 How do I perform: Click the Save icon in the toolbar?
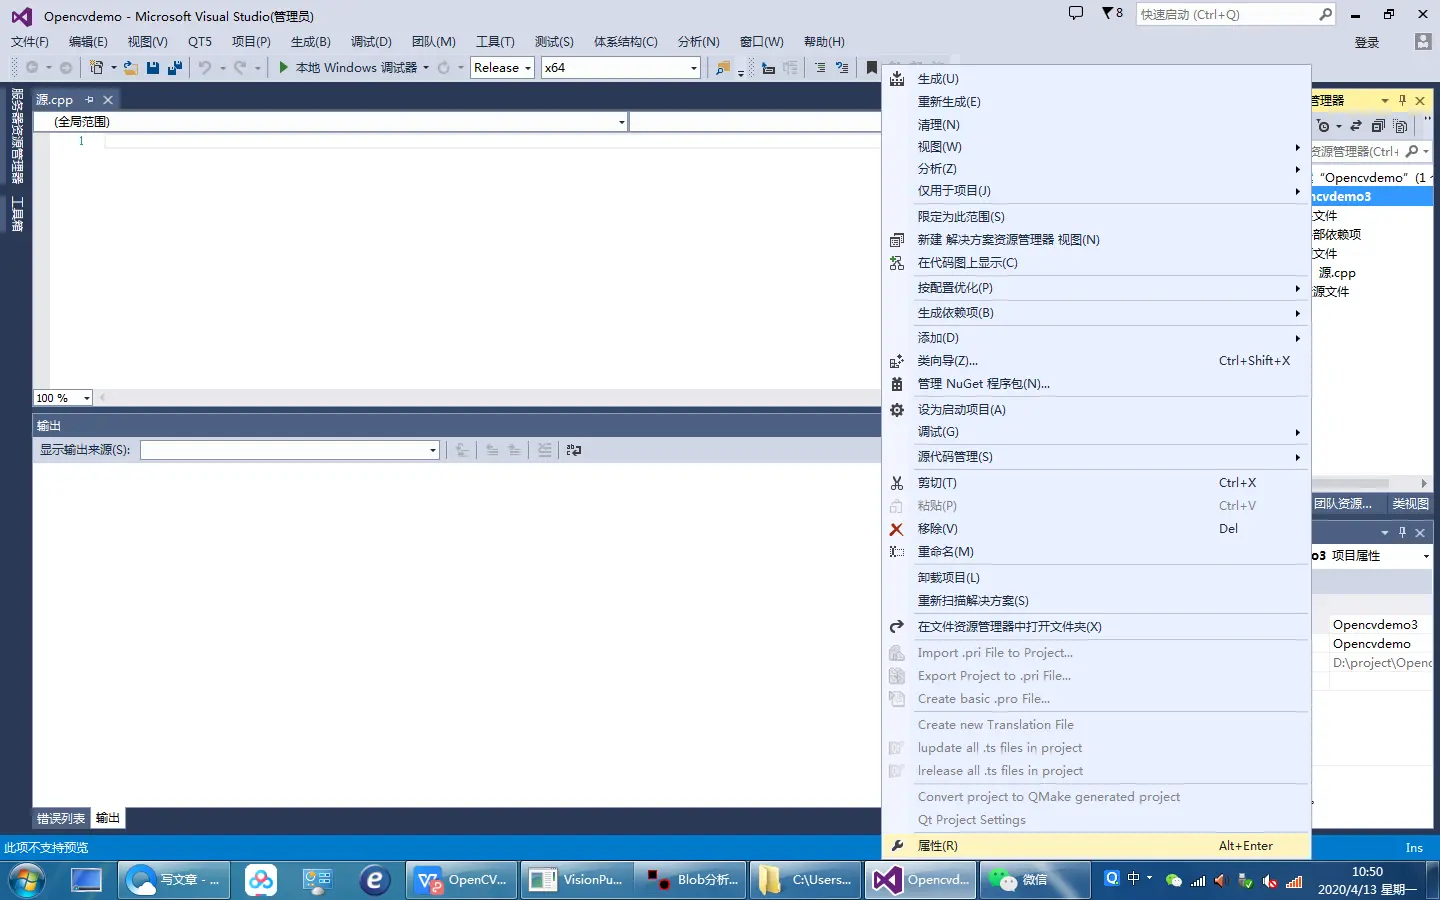coord(153,68)
